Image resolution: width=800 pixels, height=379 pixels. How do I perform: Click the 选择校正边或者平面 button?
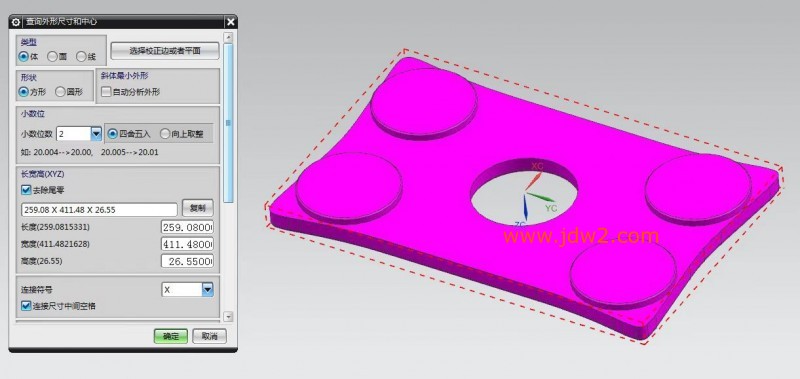click(x=165, y=51)
